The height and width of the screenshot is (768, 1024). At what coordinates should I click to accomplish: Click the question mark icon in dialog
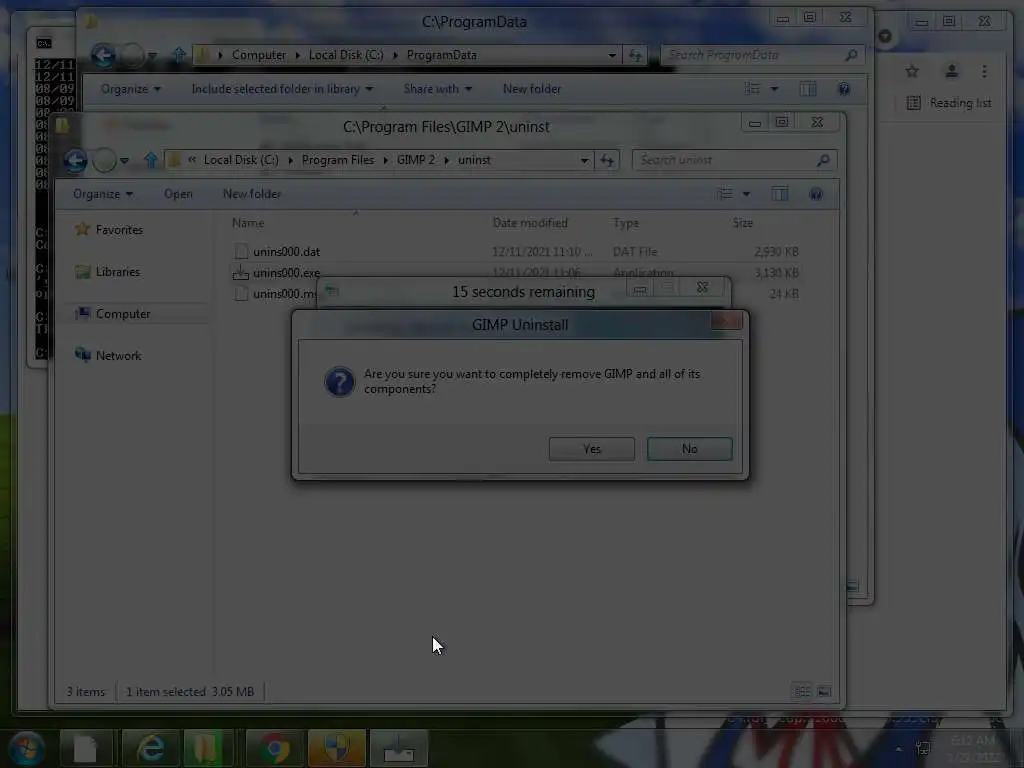(340, 381)
